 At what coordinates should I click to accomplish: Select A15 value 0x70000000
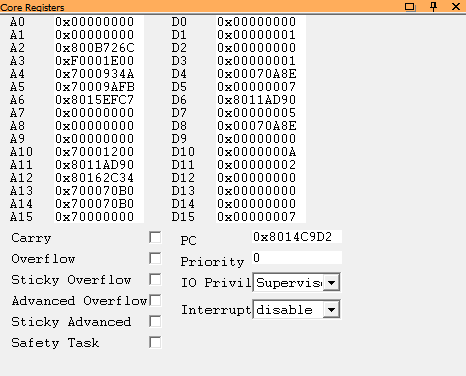point(99,217)
